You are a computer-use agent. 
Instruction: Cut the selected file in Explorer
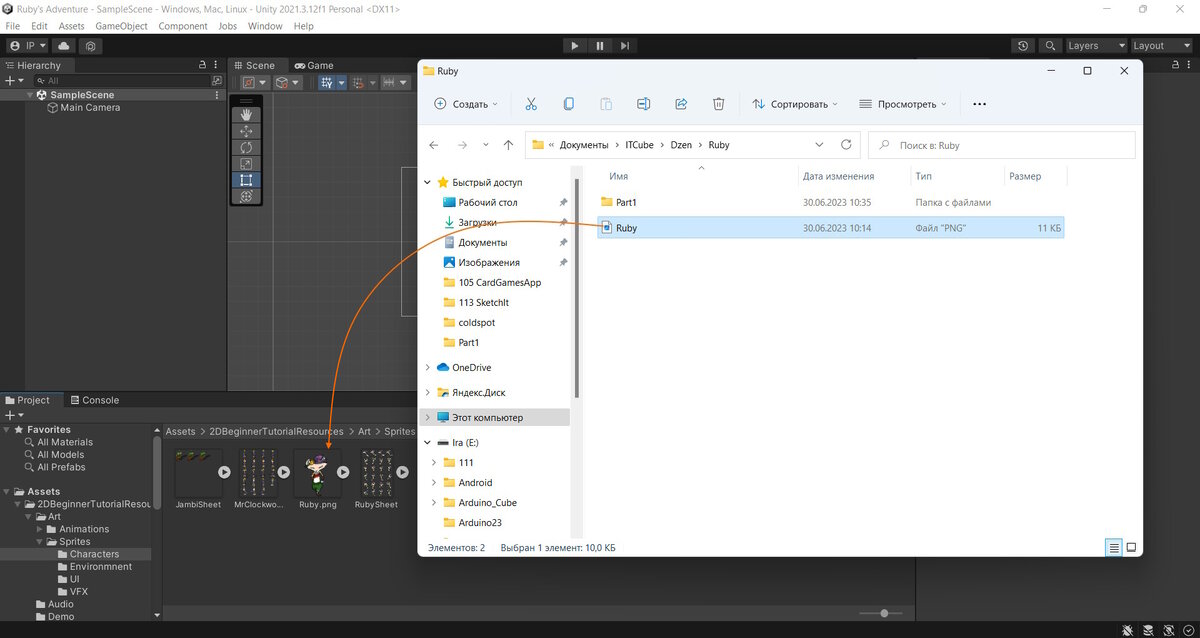531,104
